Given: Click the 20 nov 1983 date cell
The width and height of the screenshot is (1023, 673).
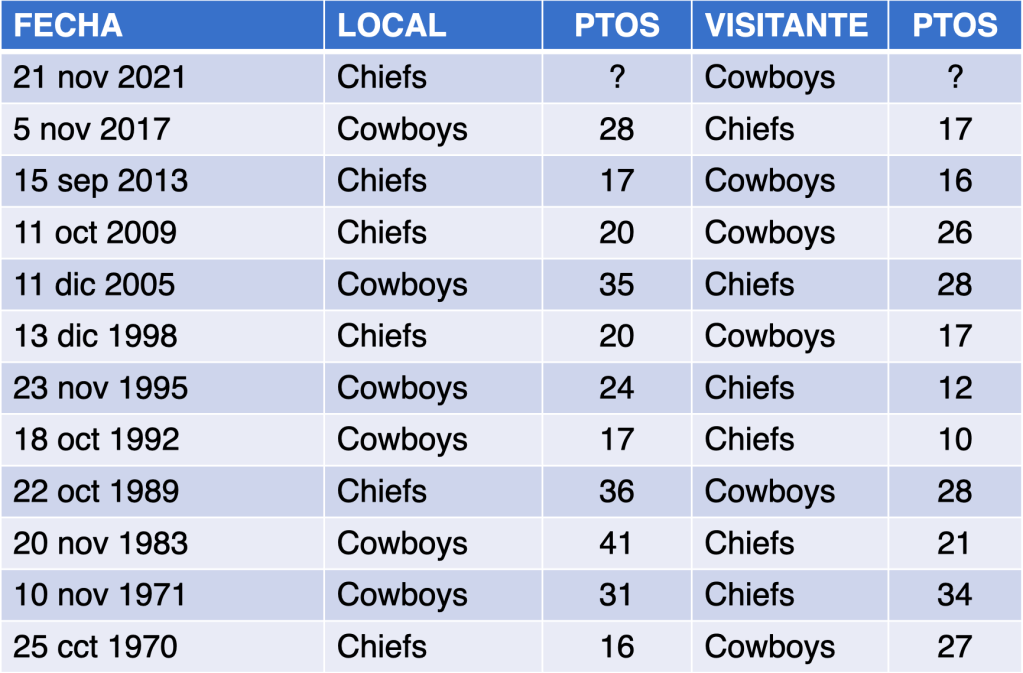Looking at the screenshot, I should pyautogui.click(x=100, y=544).
